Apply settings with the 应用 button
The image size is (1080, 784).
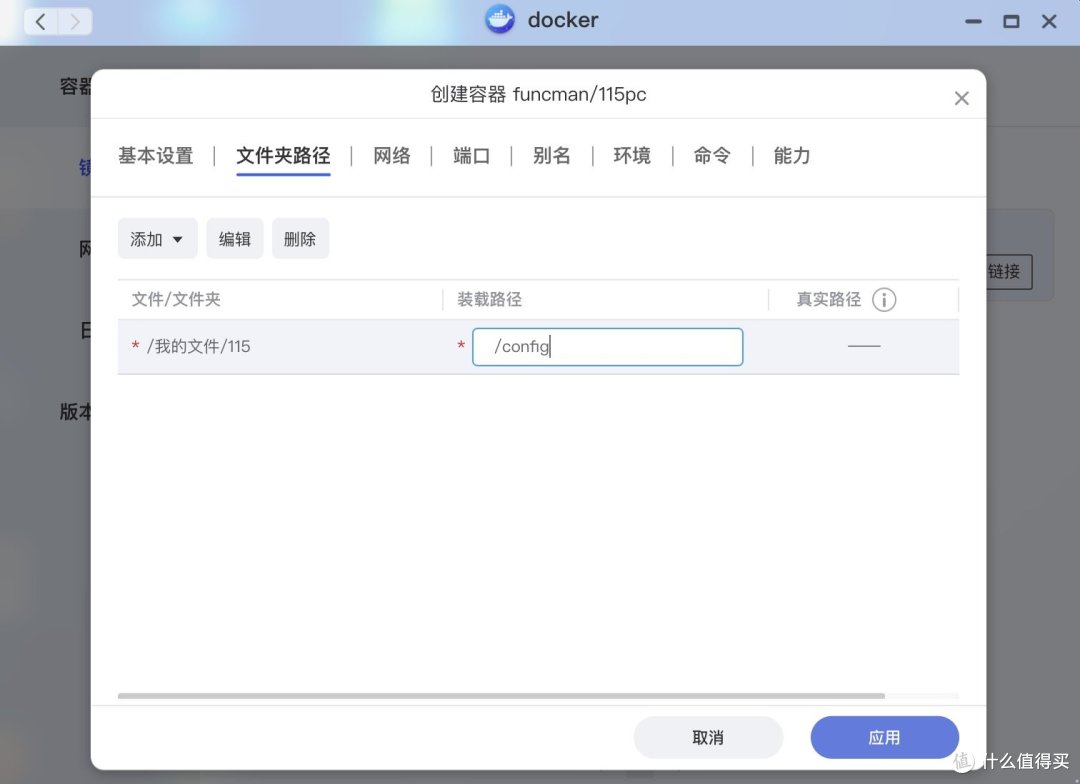[x=884, y=736]
